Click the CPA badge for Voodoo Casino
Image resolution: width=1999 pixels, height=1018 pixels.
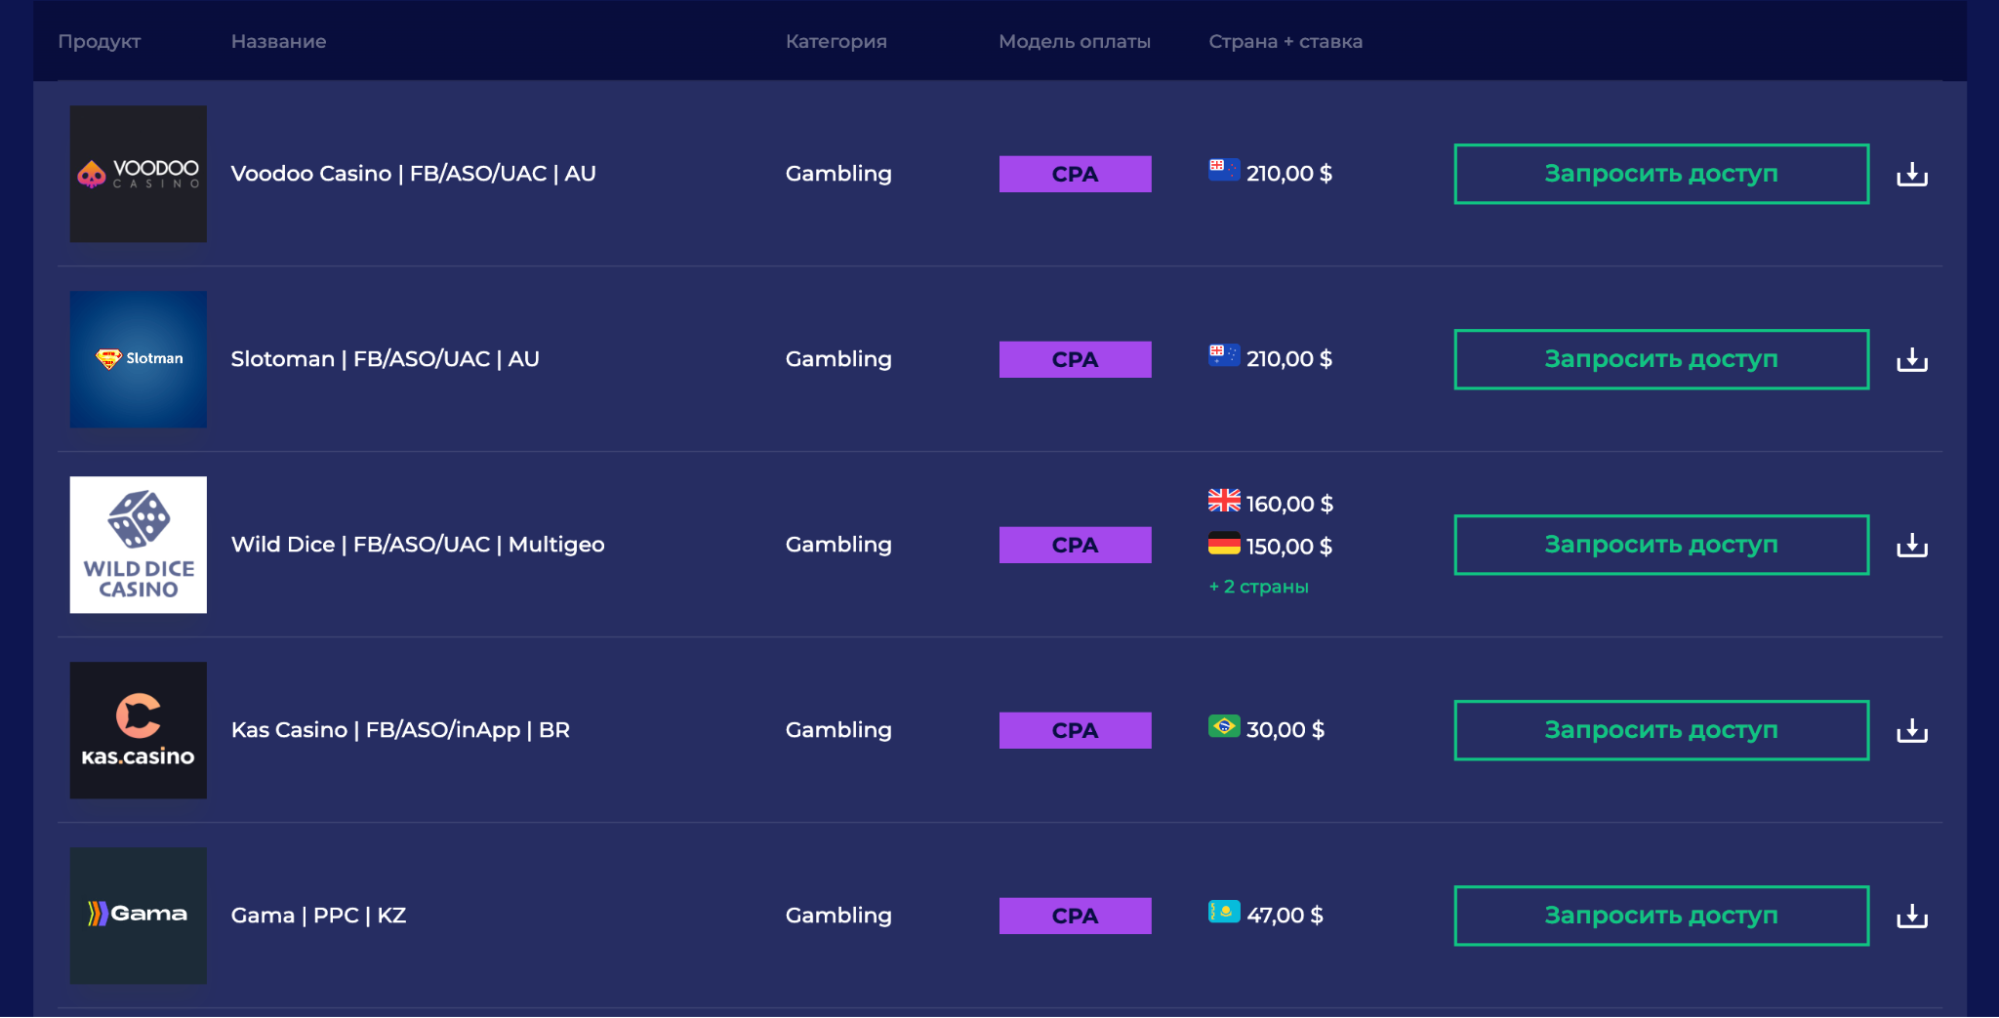tap(1075, 174)
